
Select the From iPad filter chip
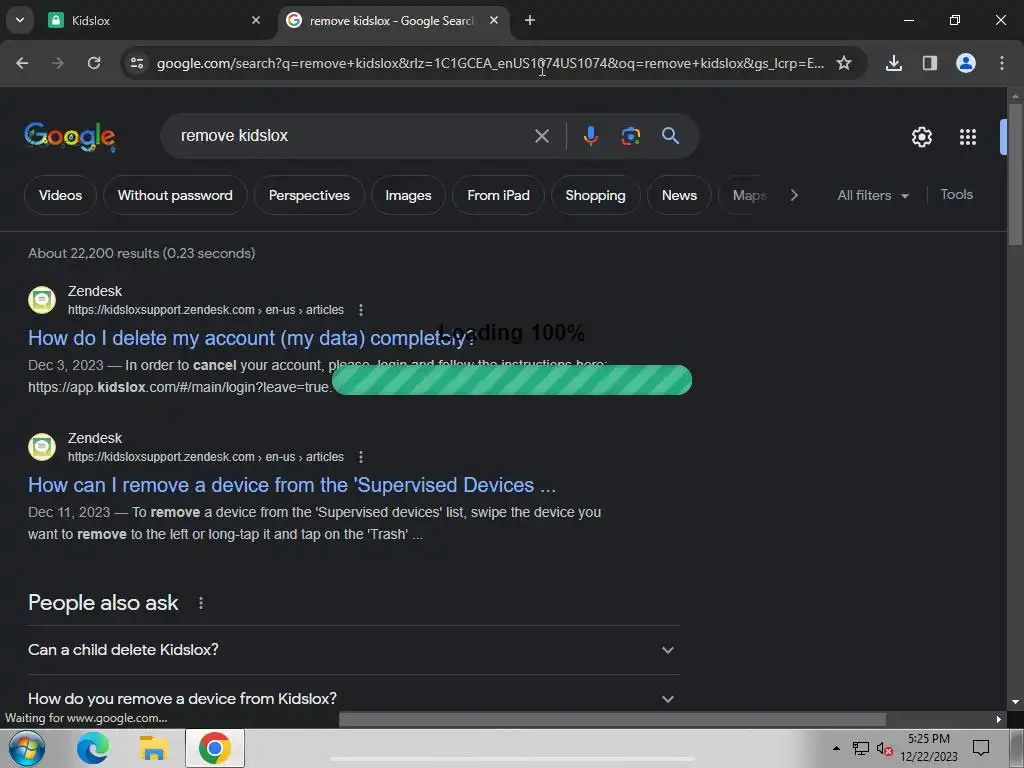pyautogui.click(x=498, y=195)
